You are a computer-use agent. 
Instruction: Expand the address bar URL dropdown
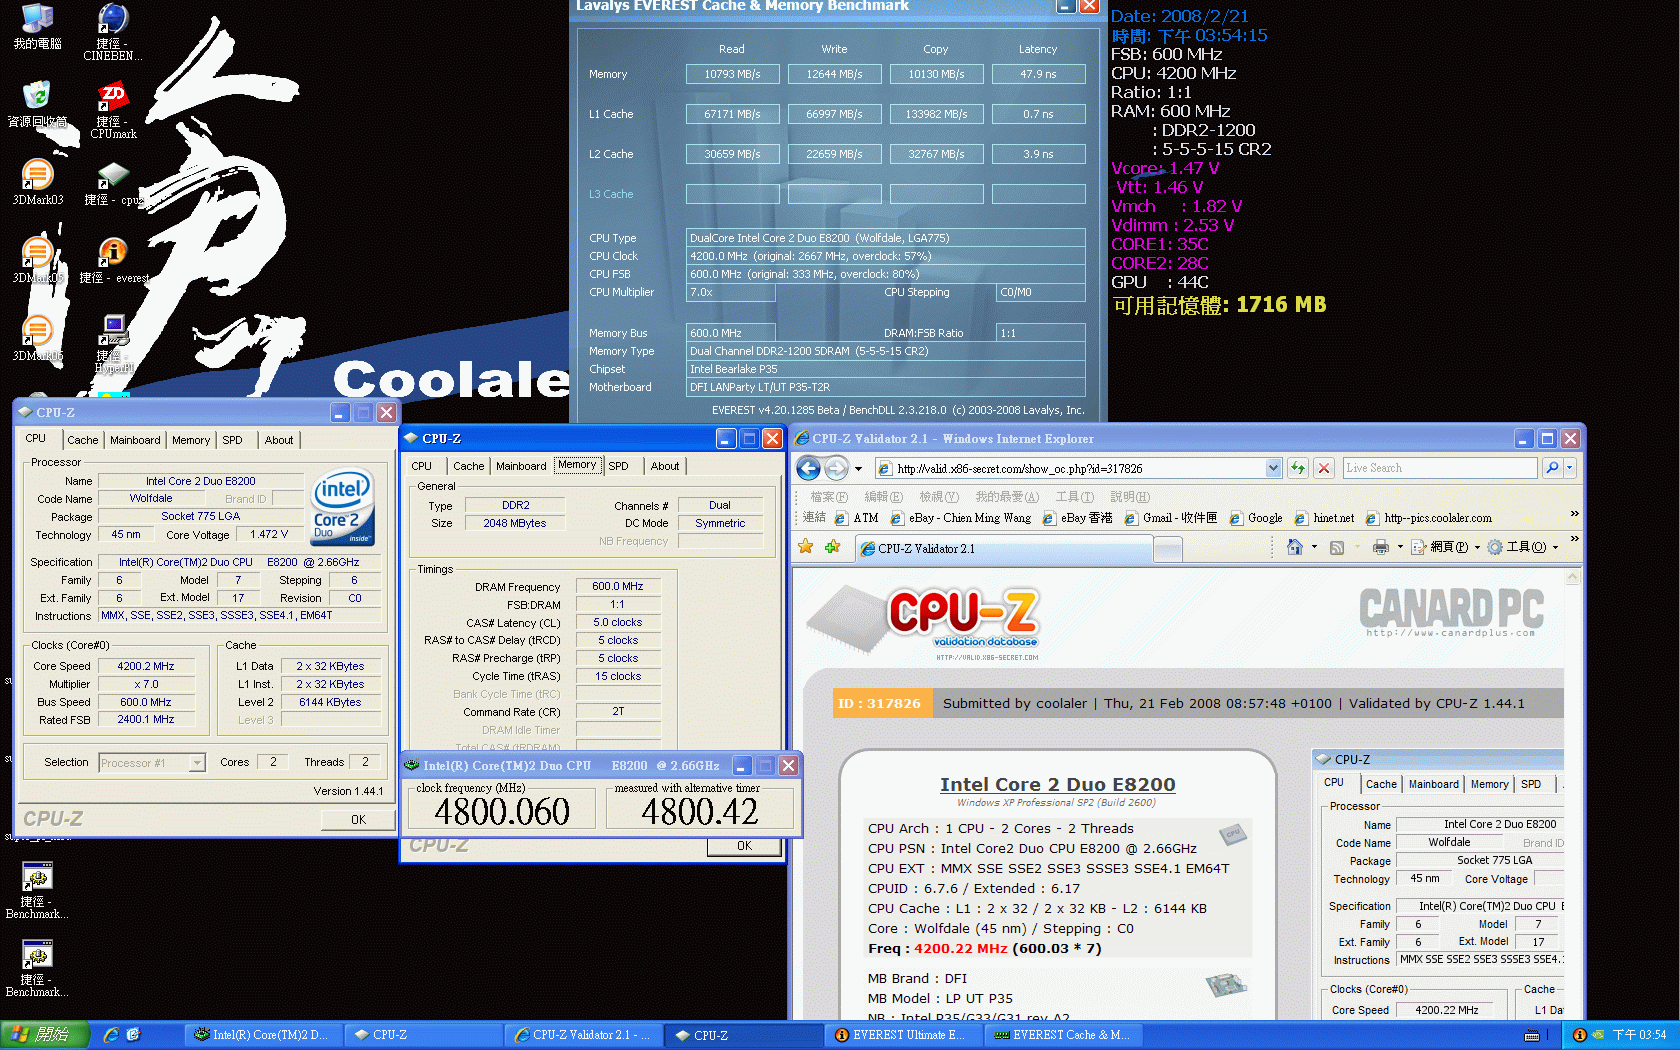tap(1273, 468)
